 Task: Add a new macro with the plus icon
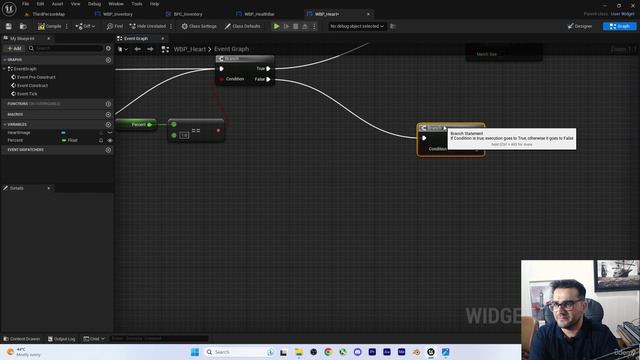[108, 114]
